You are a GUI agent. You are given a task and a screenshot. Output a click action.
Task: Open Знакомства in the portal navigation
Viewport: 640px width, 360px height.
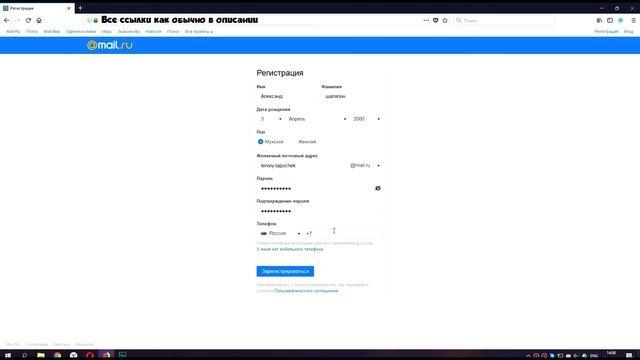(x=129, y=31)
